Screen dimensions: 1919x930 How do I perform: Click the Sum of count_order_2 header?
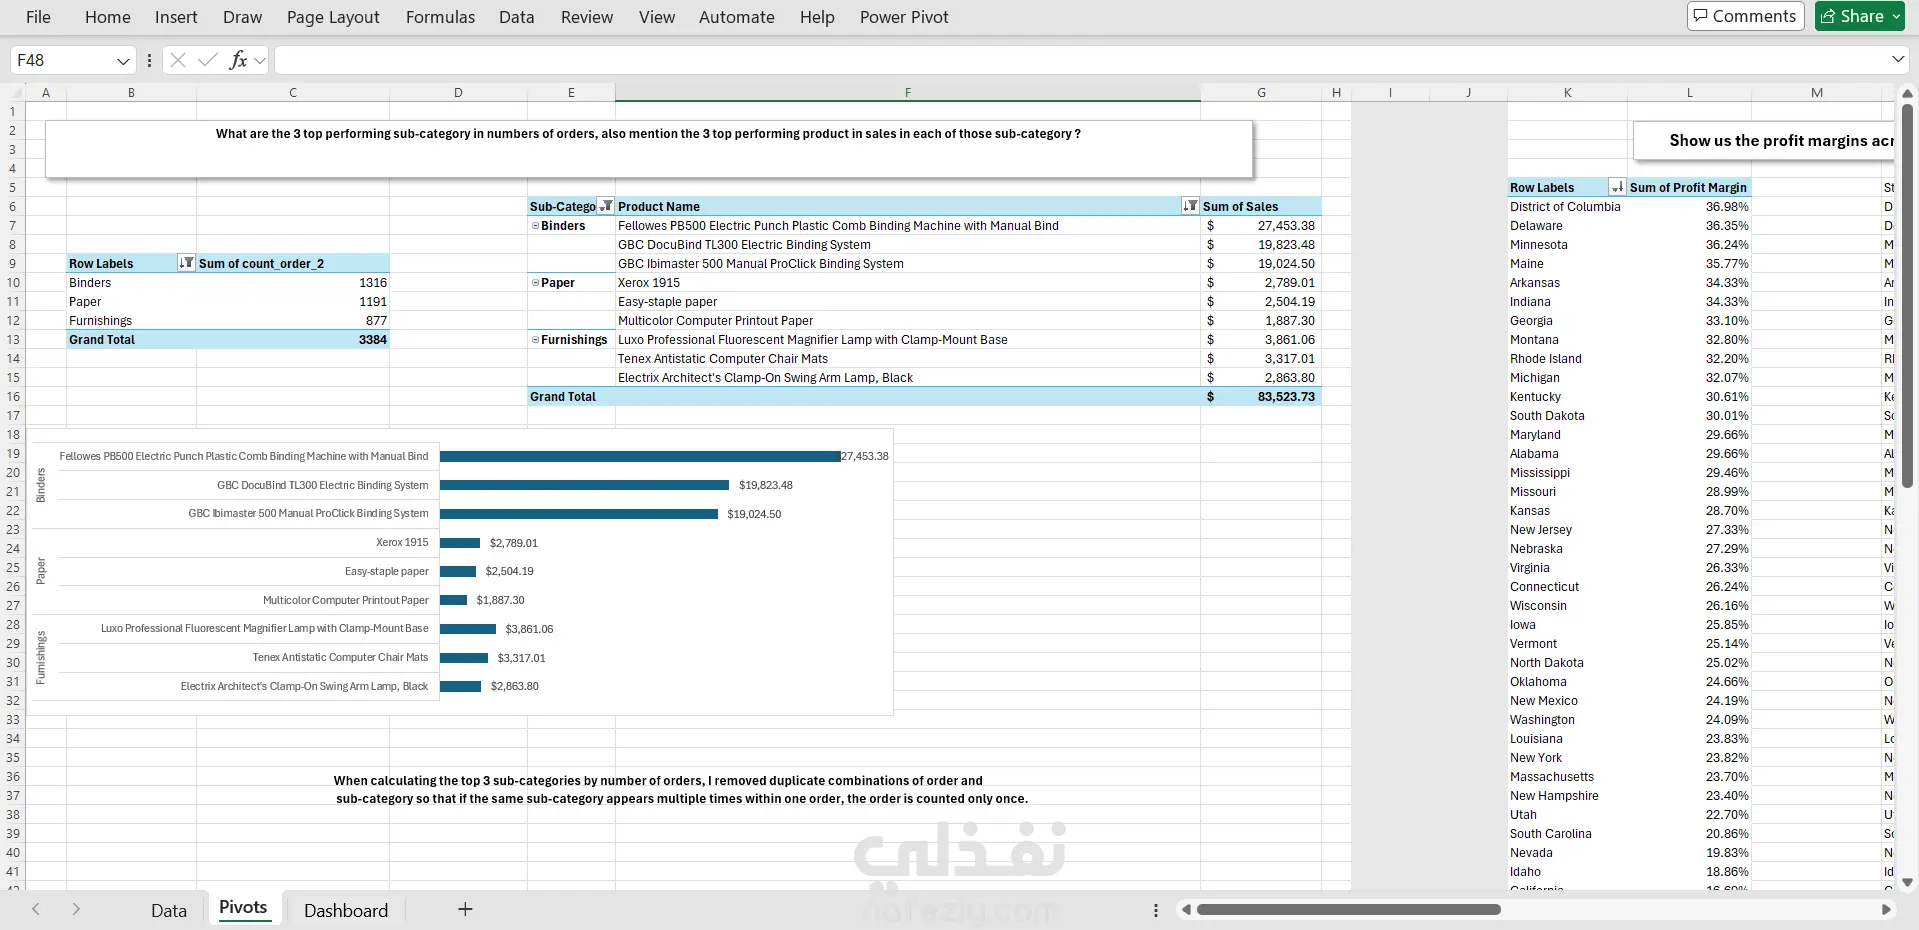pos(293,263)
